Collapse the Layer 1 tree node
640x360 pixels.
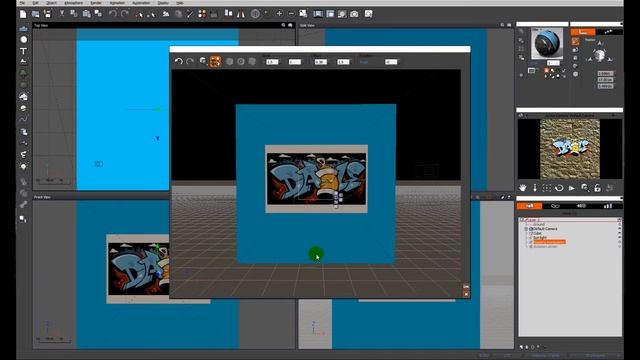522,220
